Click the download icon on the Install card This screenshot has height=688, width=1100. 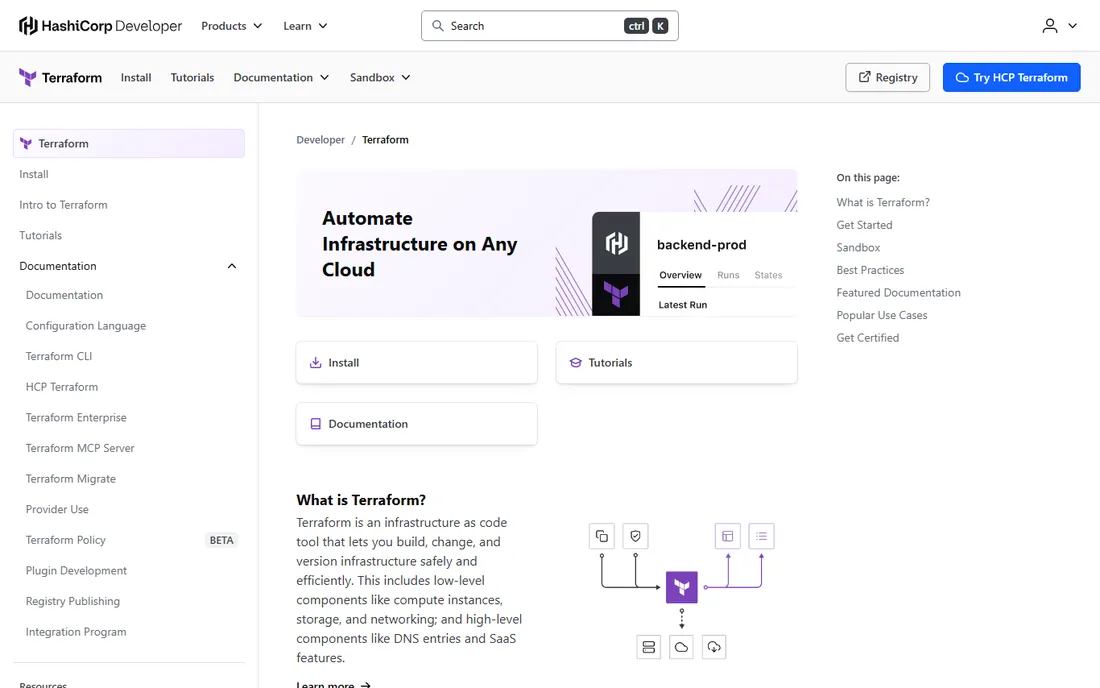pos(316,363)
